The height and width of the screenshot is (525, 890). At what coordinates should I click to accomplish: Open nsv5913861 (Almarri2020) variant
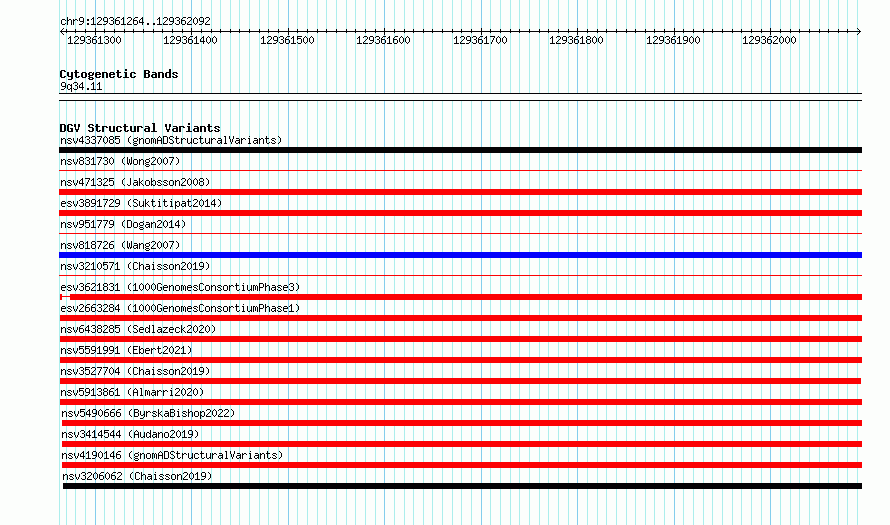pos(132,392)
